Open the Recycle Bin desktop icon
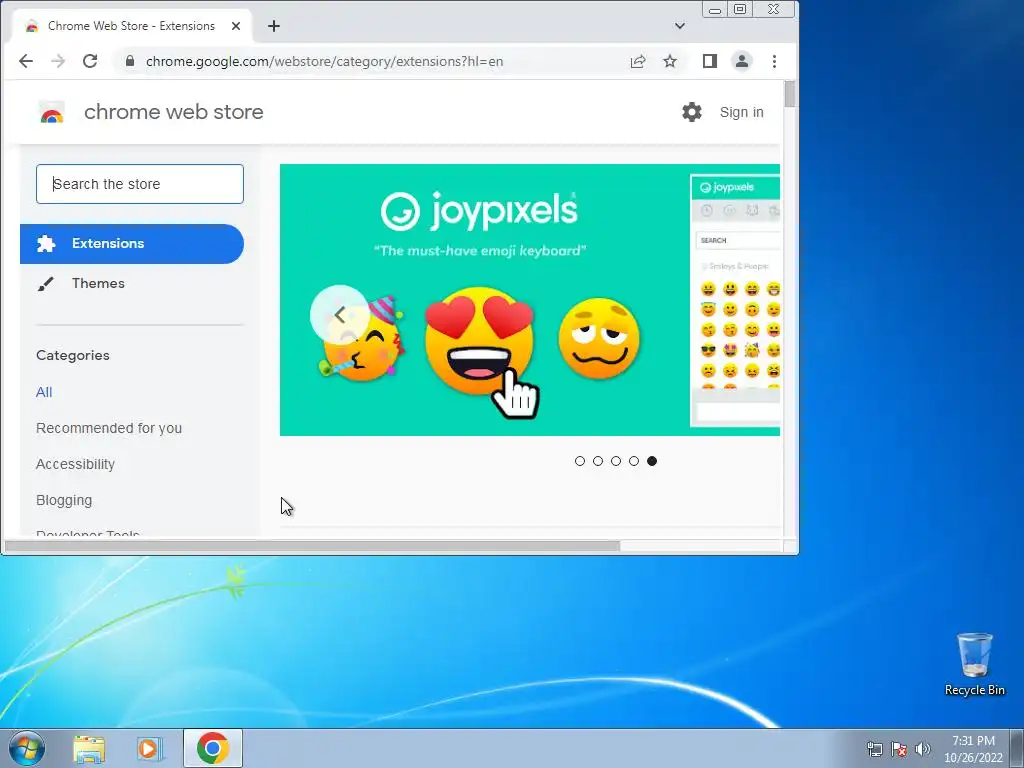Viewport: 1024px width, 768px height. 974,664
